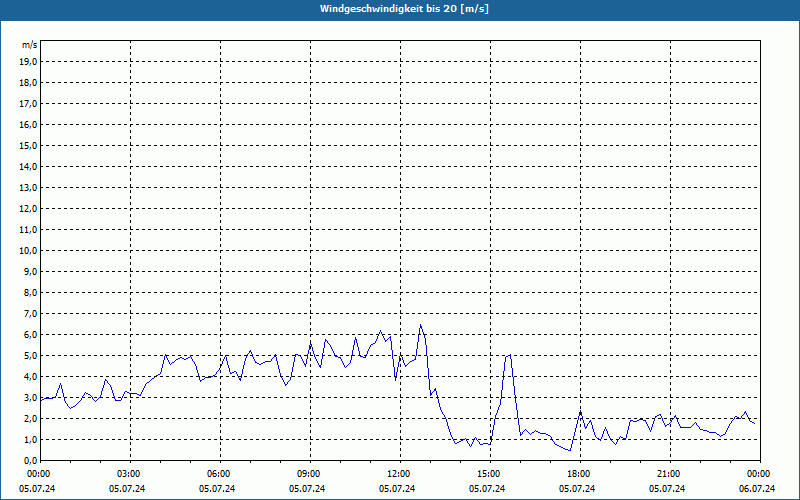Click y-axis value '6,0'
This screenshot has width=800, height=500.
31,335
